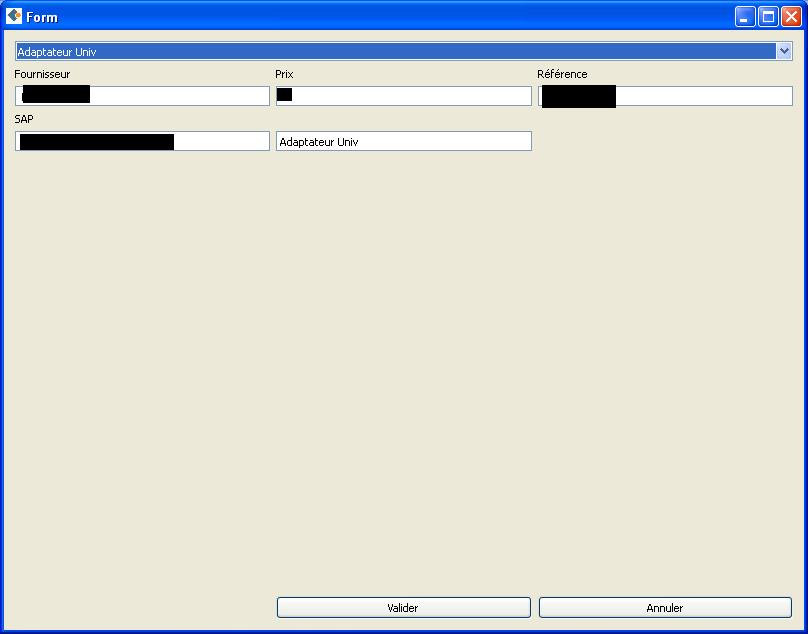Image resolution: width=808 pixels, height=634 pixels.
Task: Click the application icon in the title bar
Action: pyautogui.click(x=13, y=15)
